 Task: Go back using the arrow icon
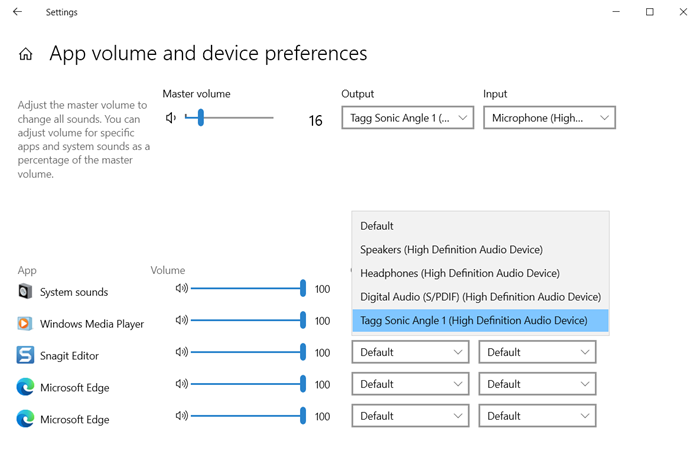(17, 12)
